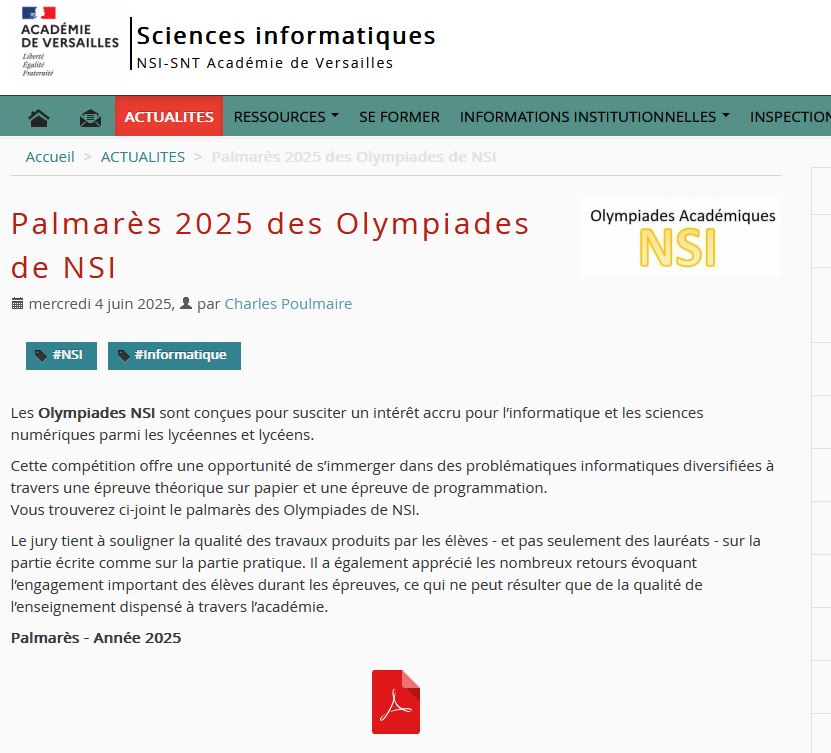Screen dimensions: 831x753
Task: Follow the ACTUALITES breadcrumb link
Action: [x=143, y=157]
